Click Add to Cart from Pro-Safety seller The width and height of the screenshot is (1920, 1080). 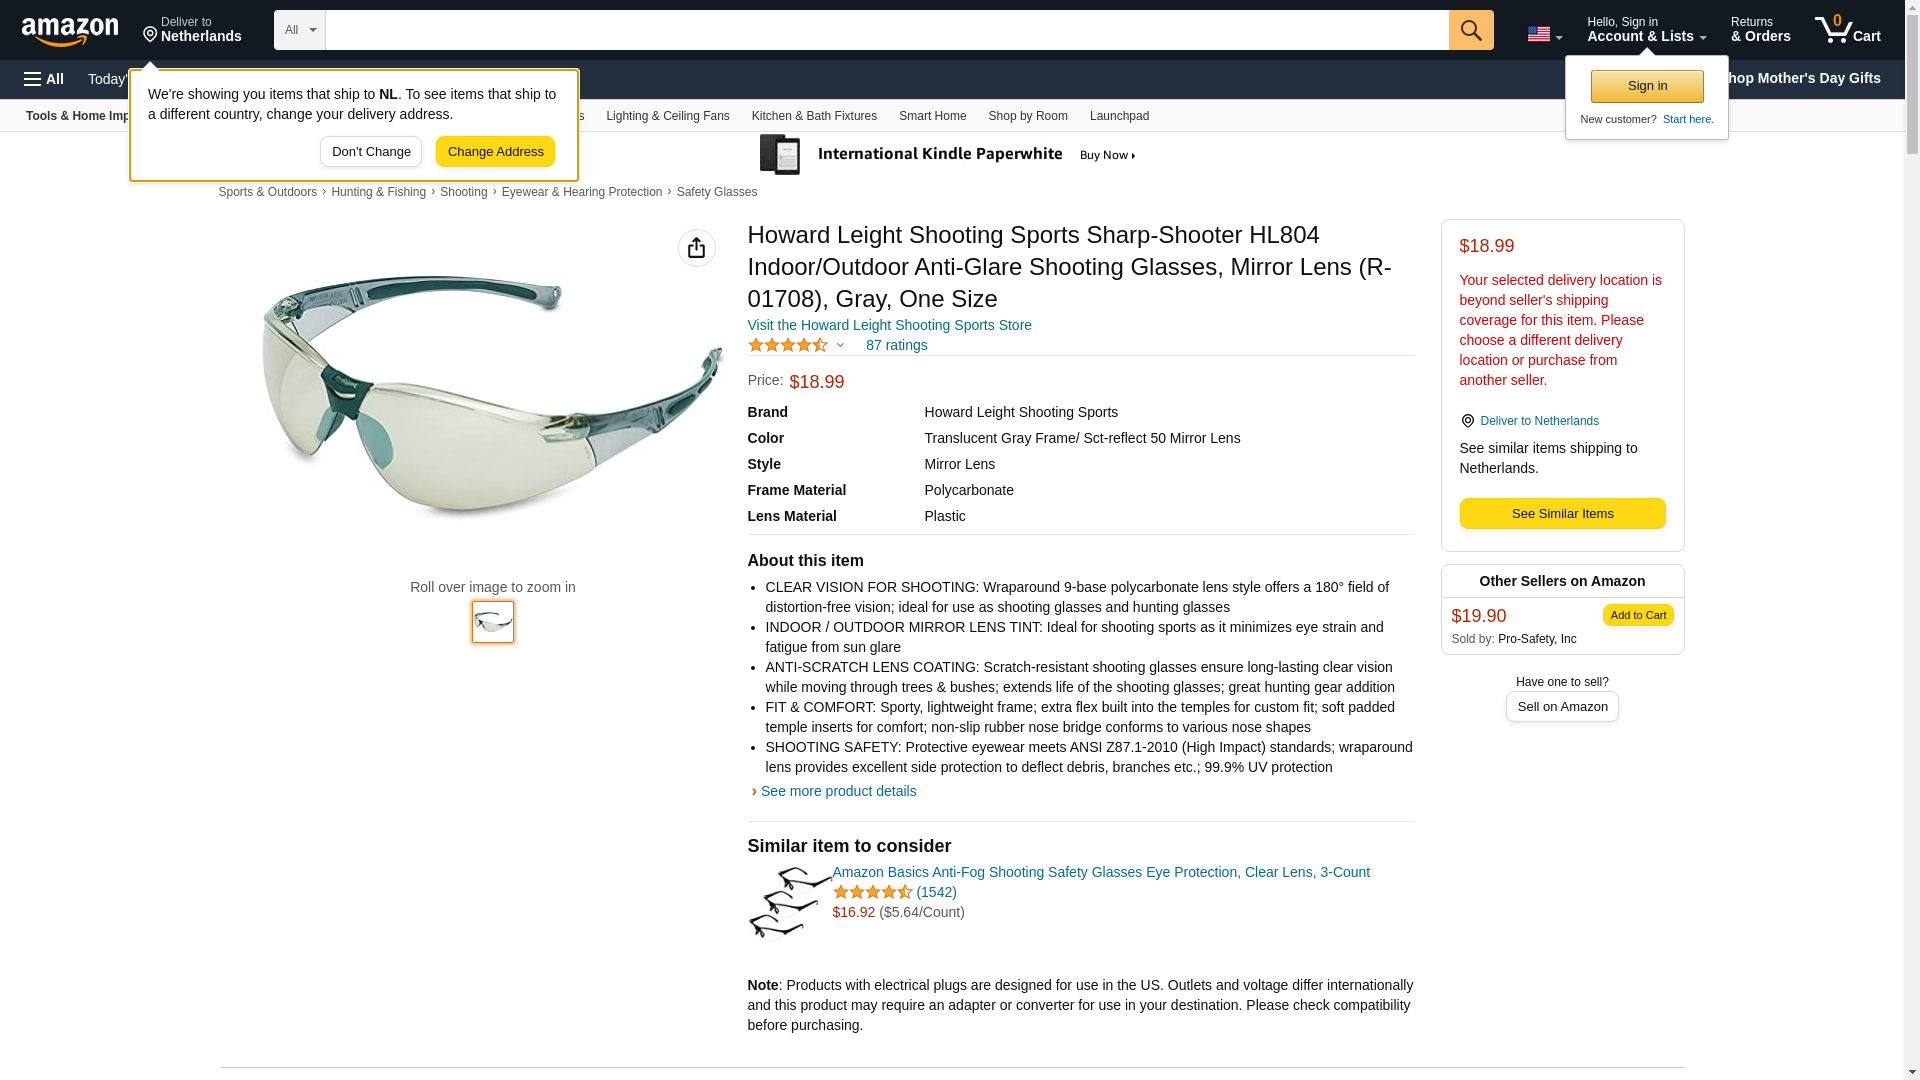click(x=1638, y=615)
